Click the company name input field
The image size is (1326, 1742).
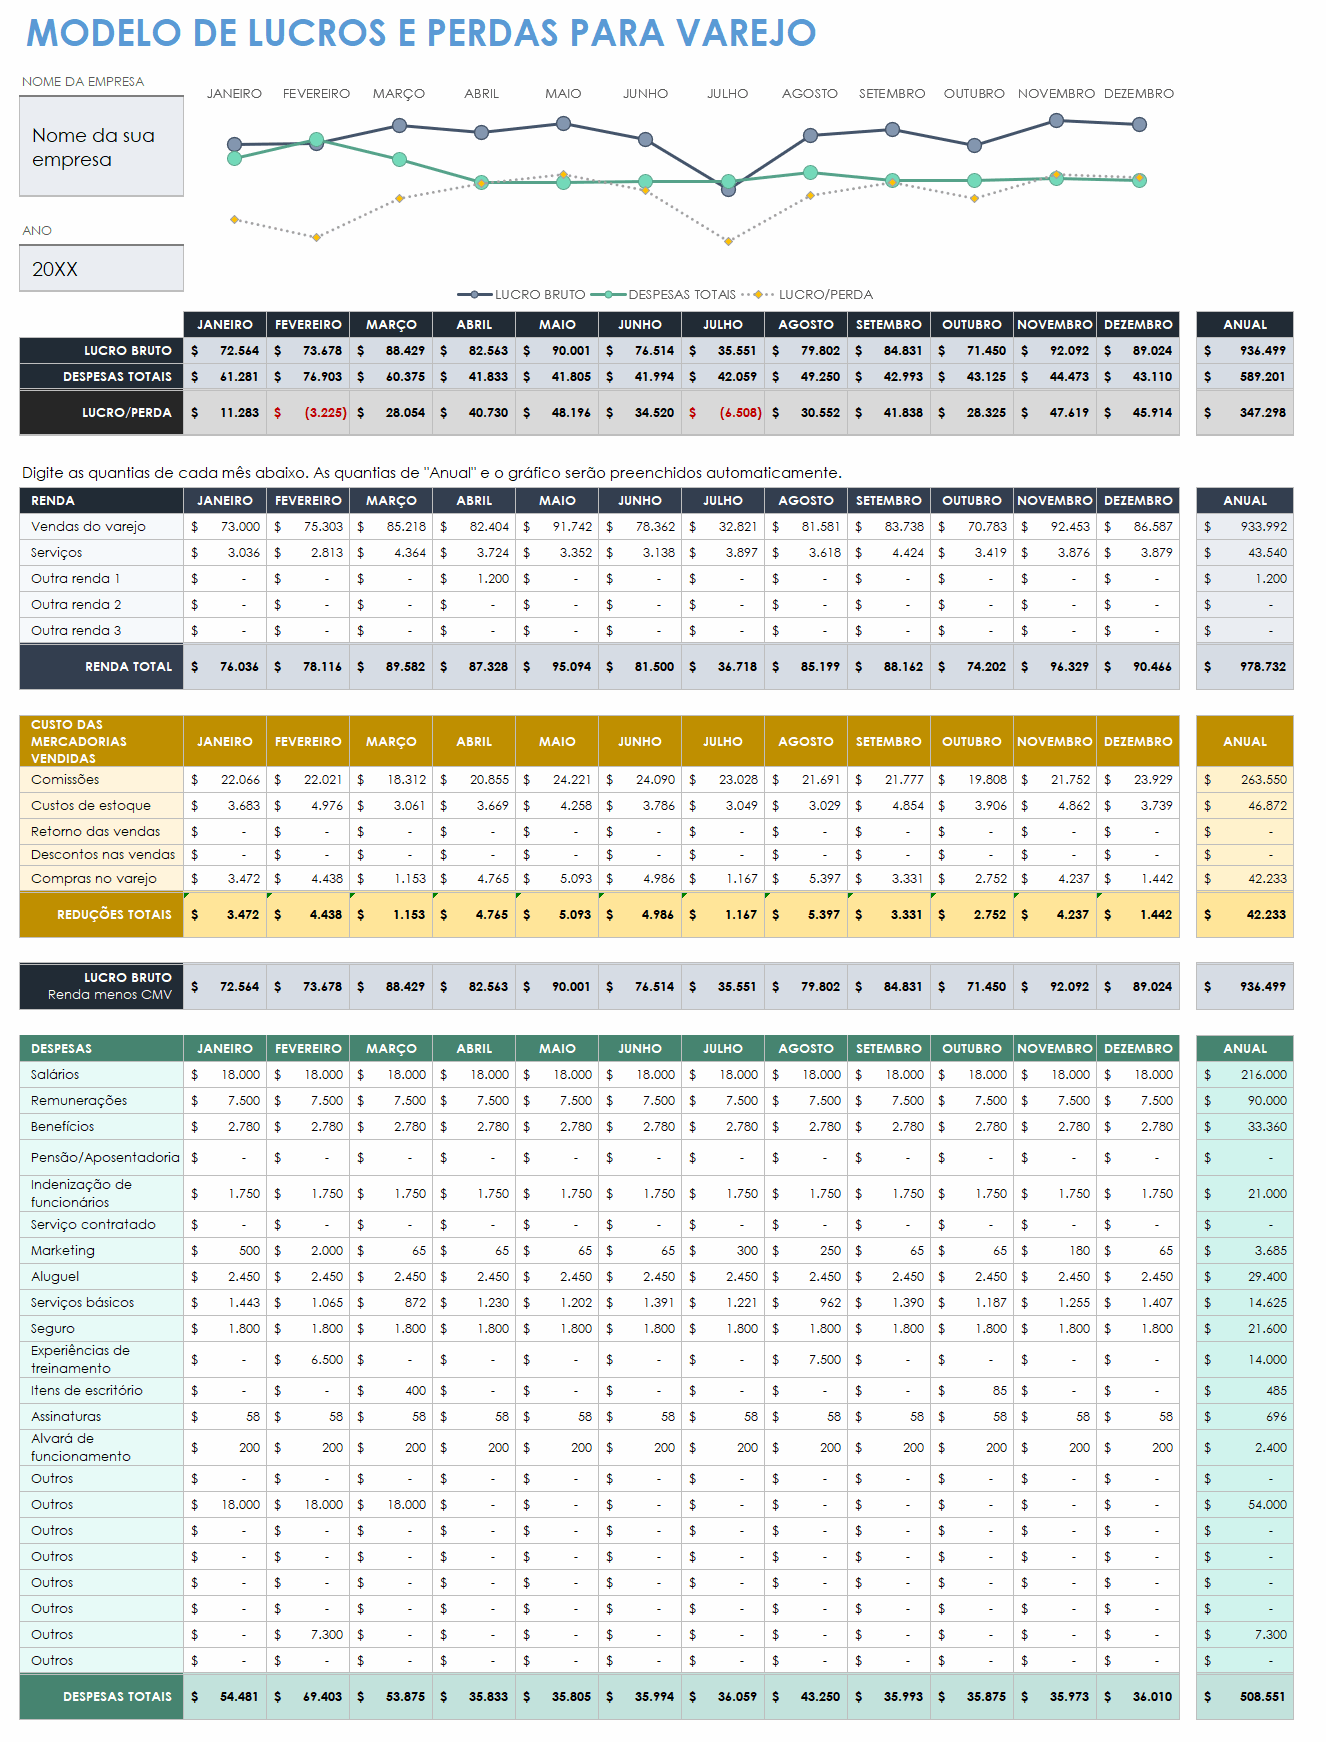(x=102, y=147)
